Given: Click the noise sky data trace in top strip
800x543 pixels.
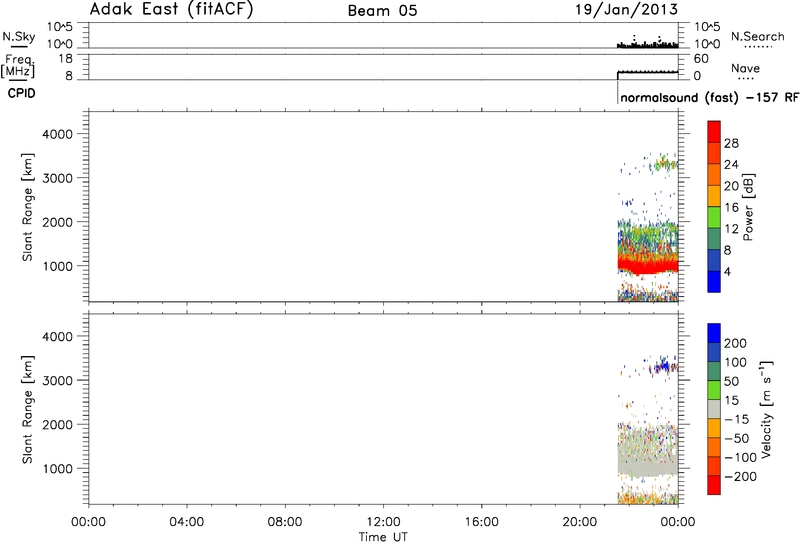Looking at the screenshot, I should coord(647,44).
